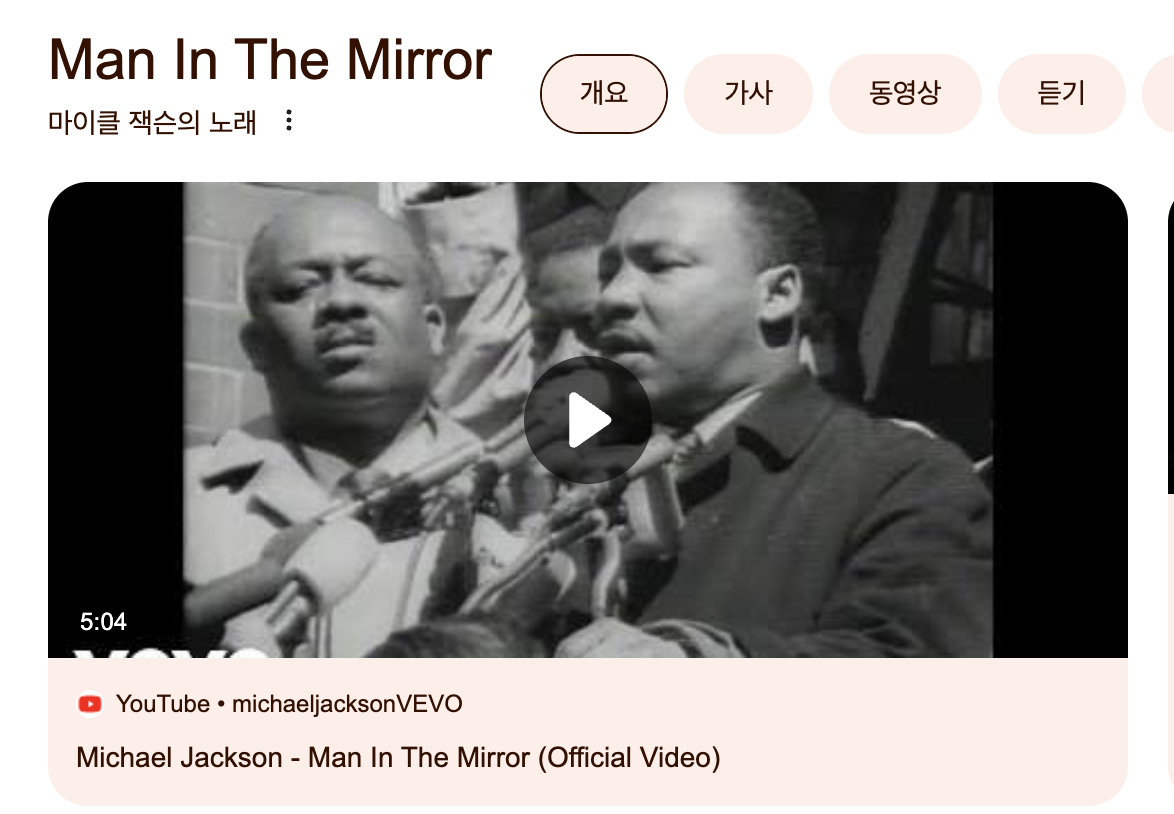Click the 5:04 duration badge
1174x814 pixels.
[103, 622]
